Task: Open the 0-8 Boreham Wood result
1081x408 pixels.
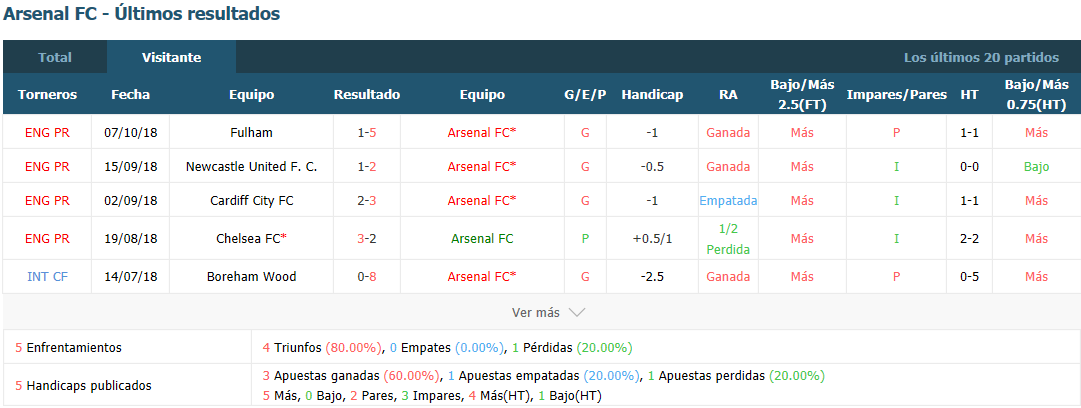Action: [367, 276]
